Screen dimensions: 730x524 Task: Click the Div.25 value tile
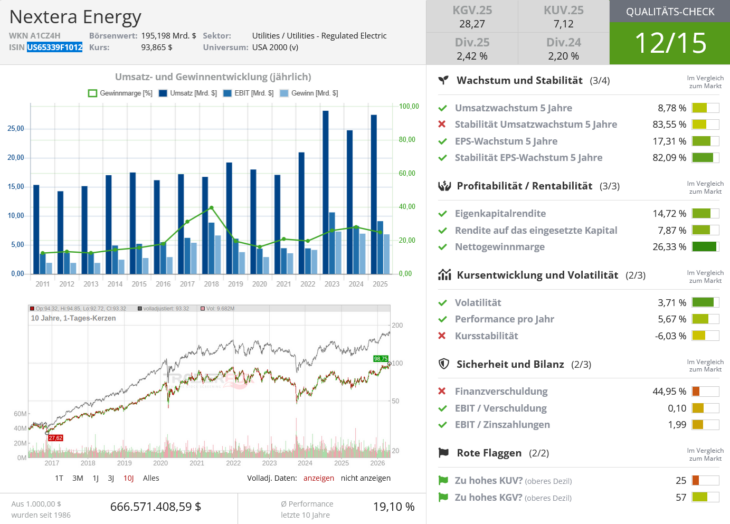472,49
